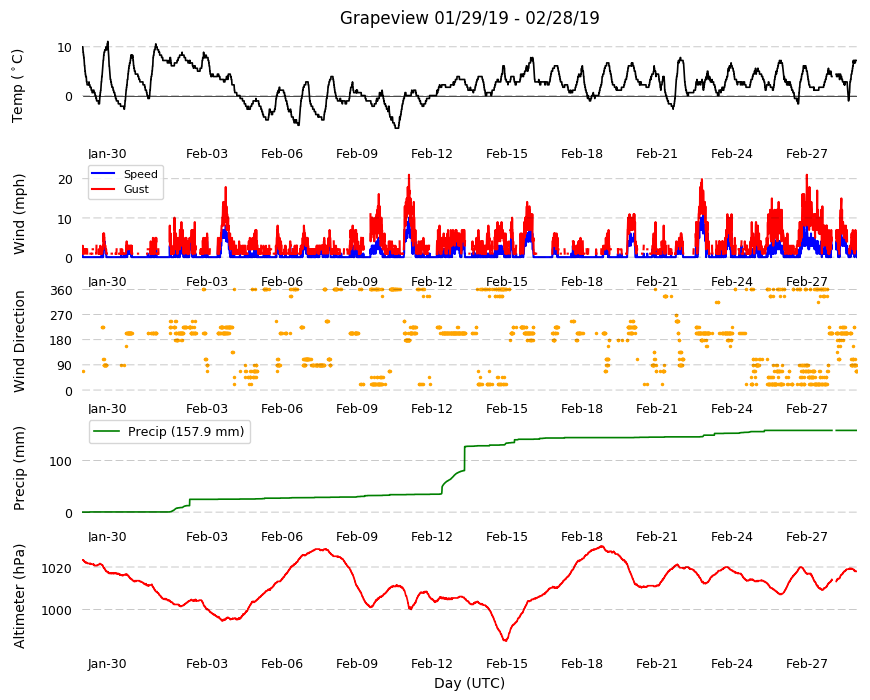Click the green Precip legend line
Image resolution: width=870 pixels, height=700 pixels.
(x=107, y=432)
